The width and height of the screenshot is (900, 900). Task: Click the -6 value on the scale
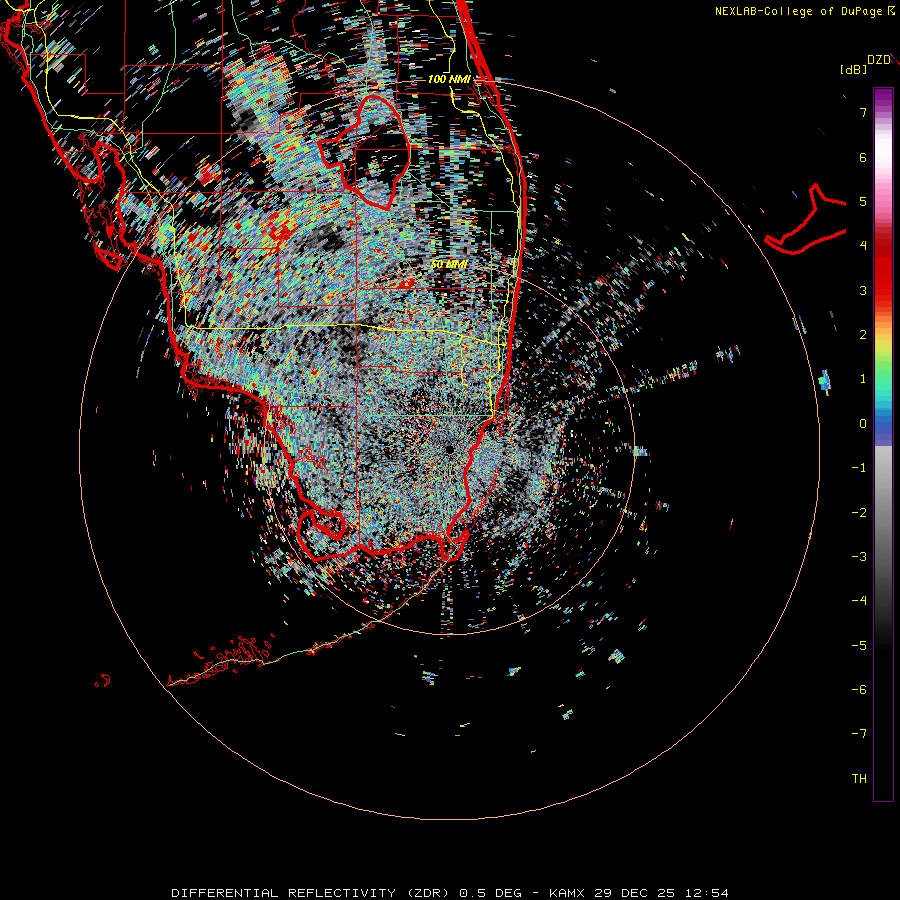pyautogui.click(x=859, y=689)
